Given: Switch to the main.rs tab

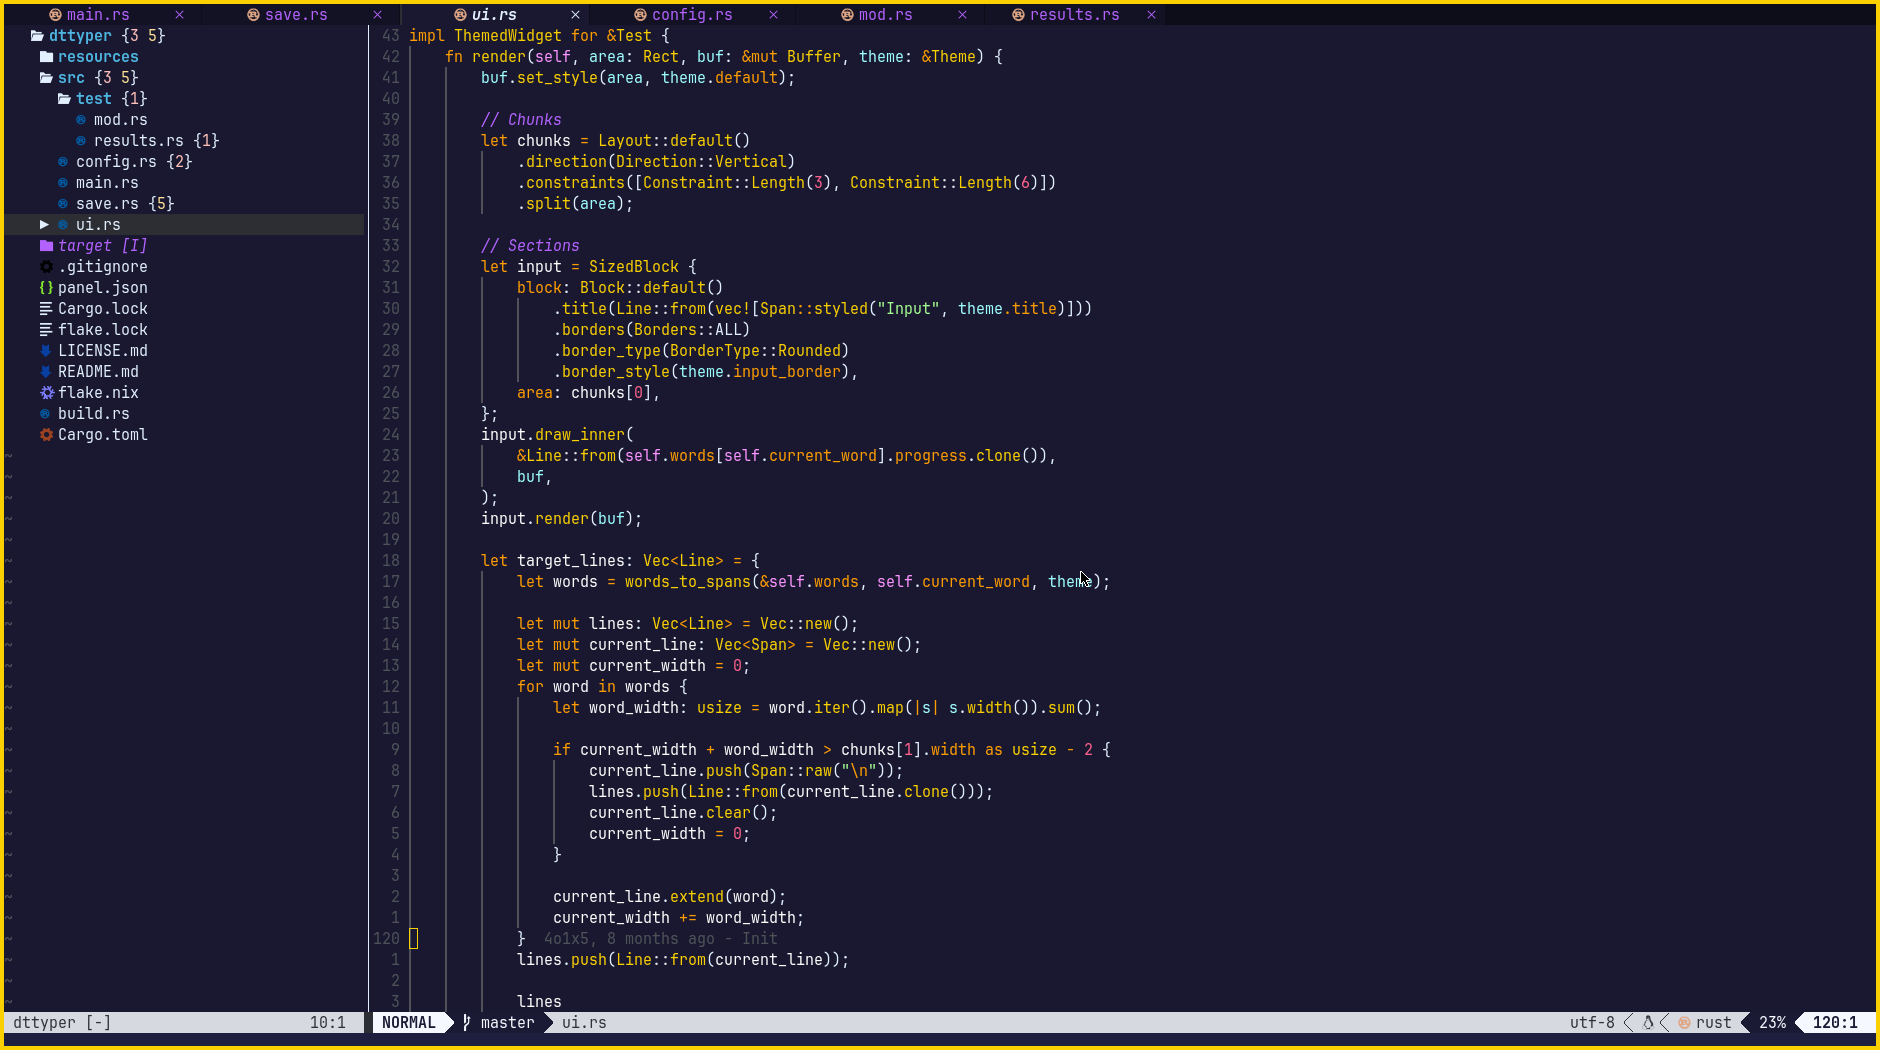Looking at the screenshot, I should point(98,15).
